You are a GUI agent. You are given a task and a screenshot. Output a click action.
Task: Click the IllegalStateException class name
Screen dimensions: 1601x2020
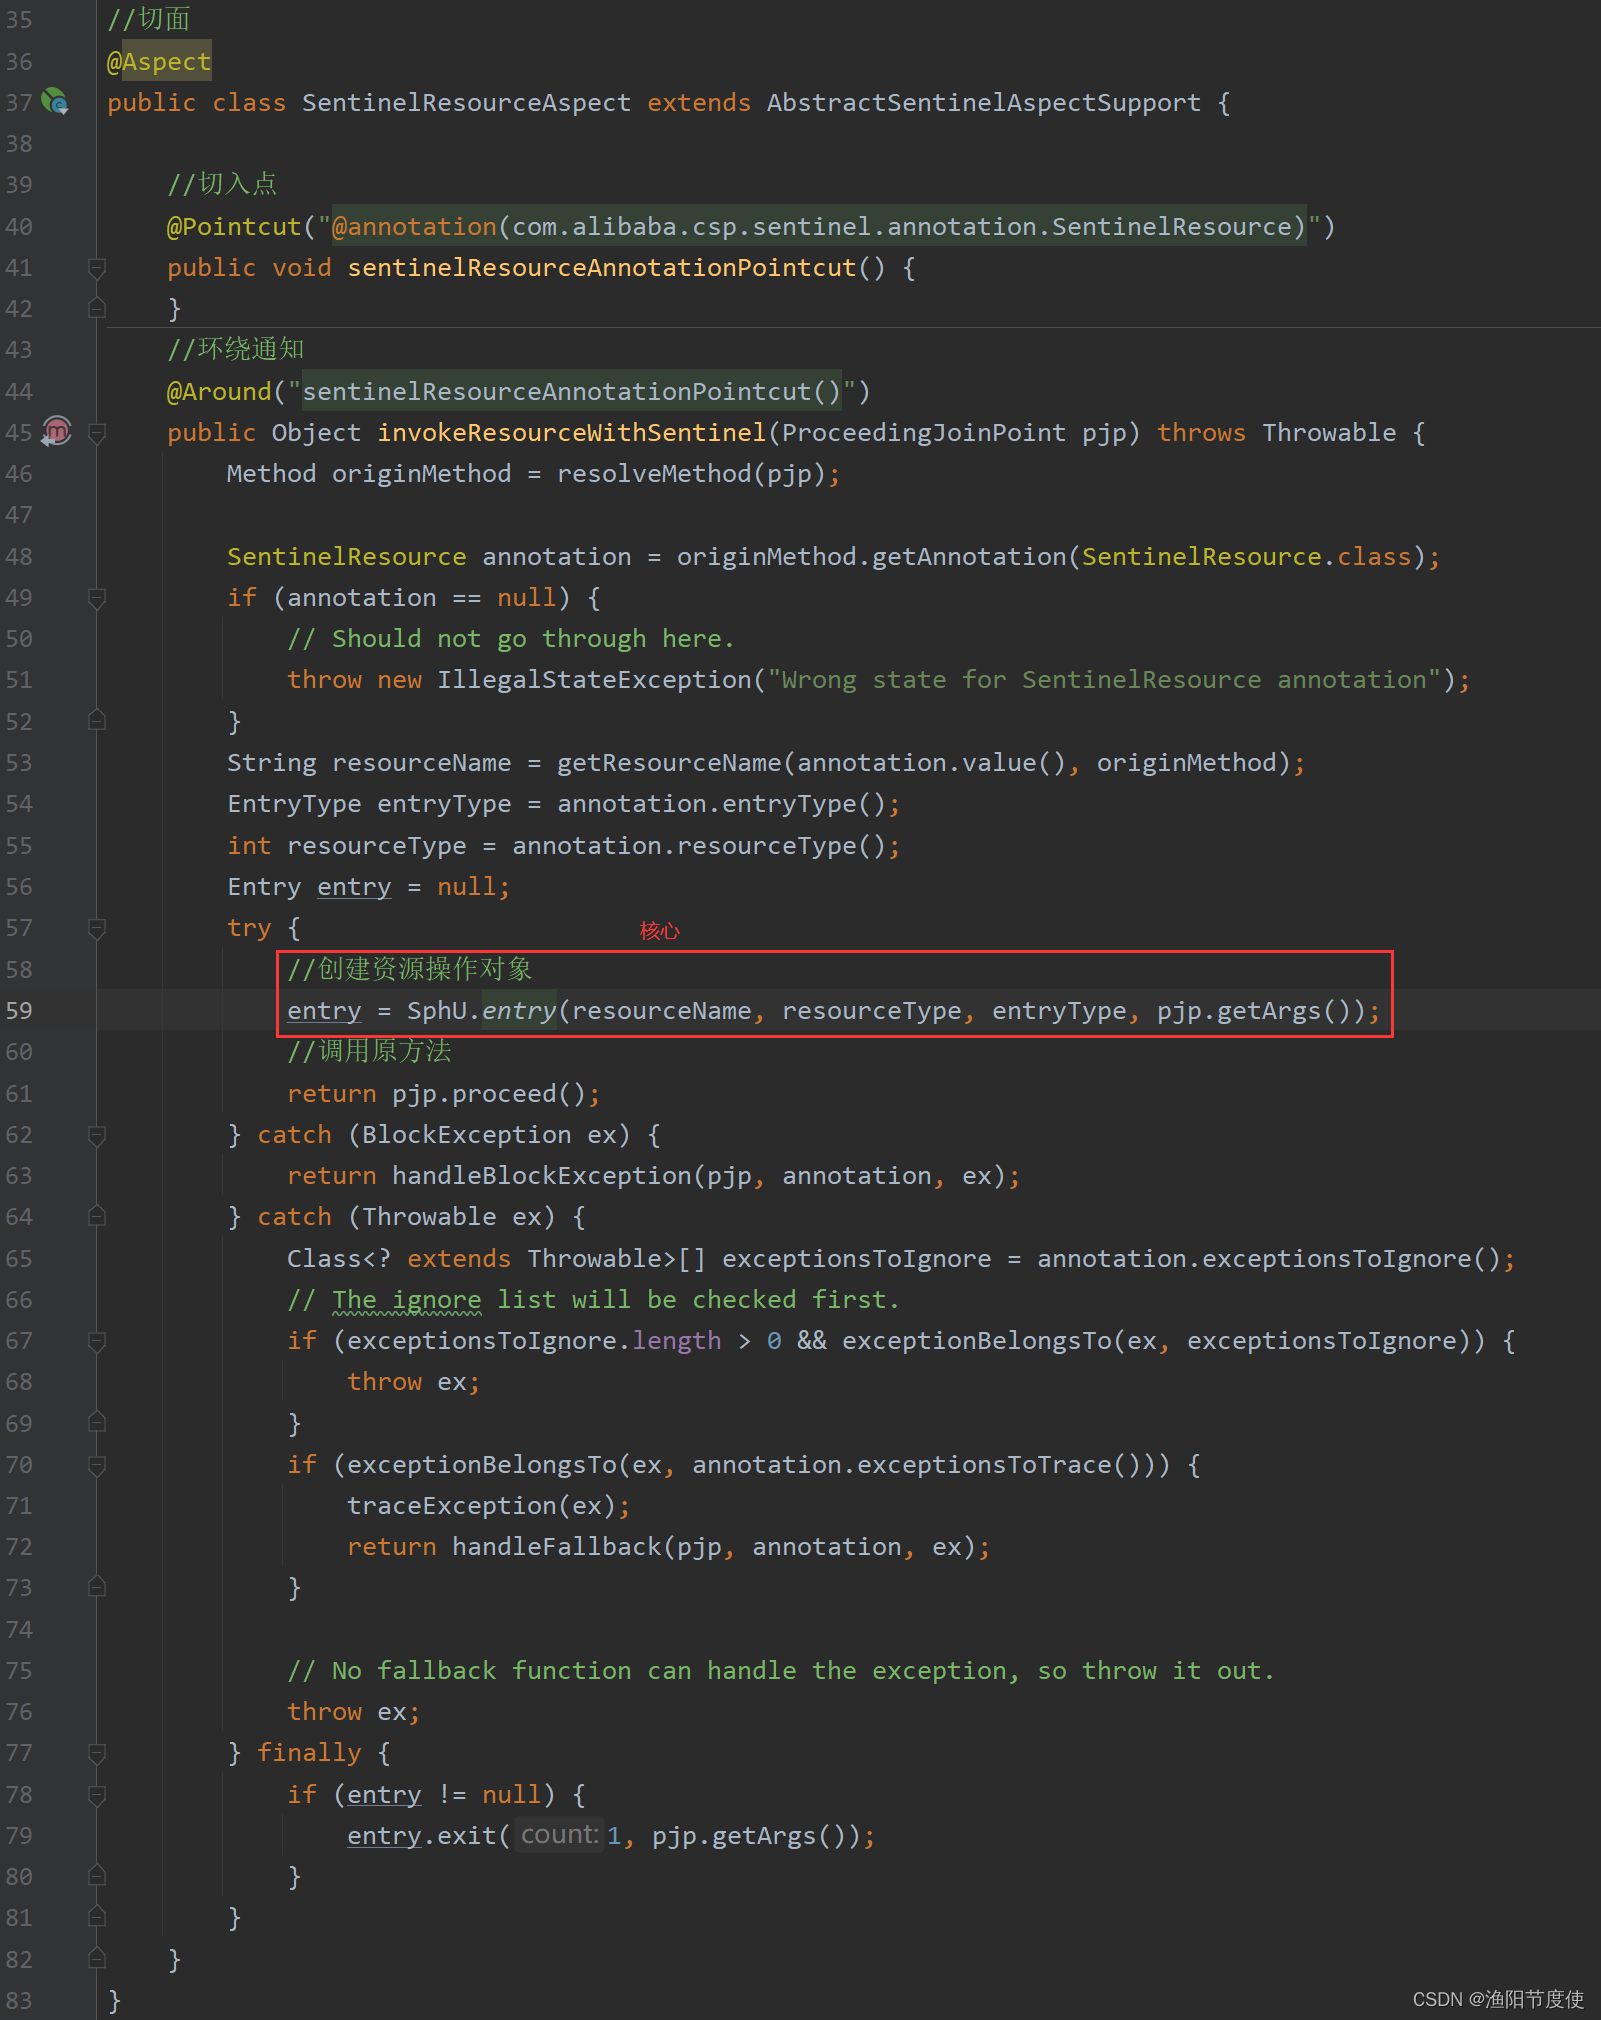click(x=594, y=680)
